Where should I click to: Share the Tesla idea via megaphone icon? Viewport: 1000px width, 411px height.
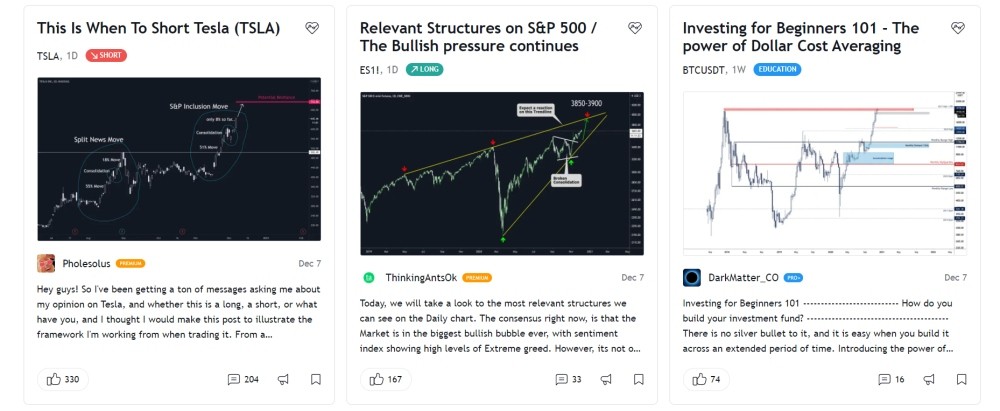click(x=283, y=380)
